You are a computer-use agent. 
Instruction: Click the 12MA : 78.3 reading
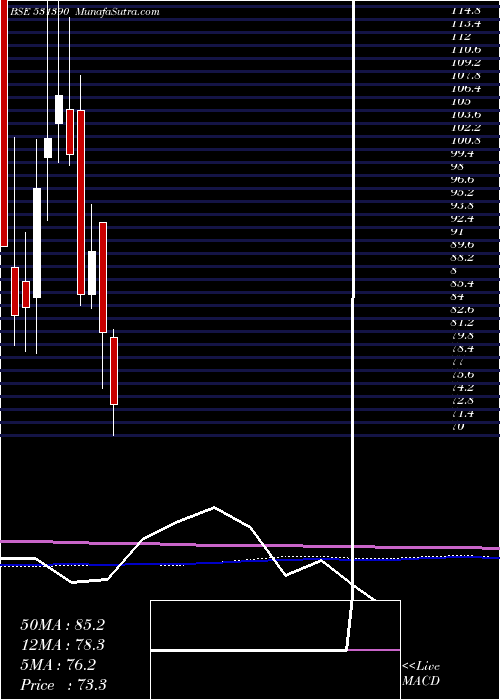(x=62, y=645)
